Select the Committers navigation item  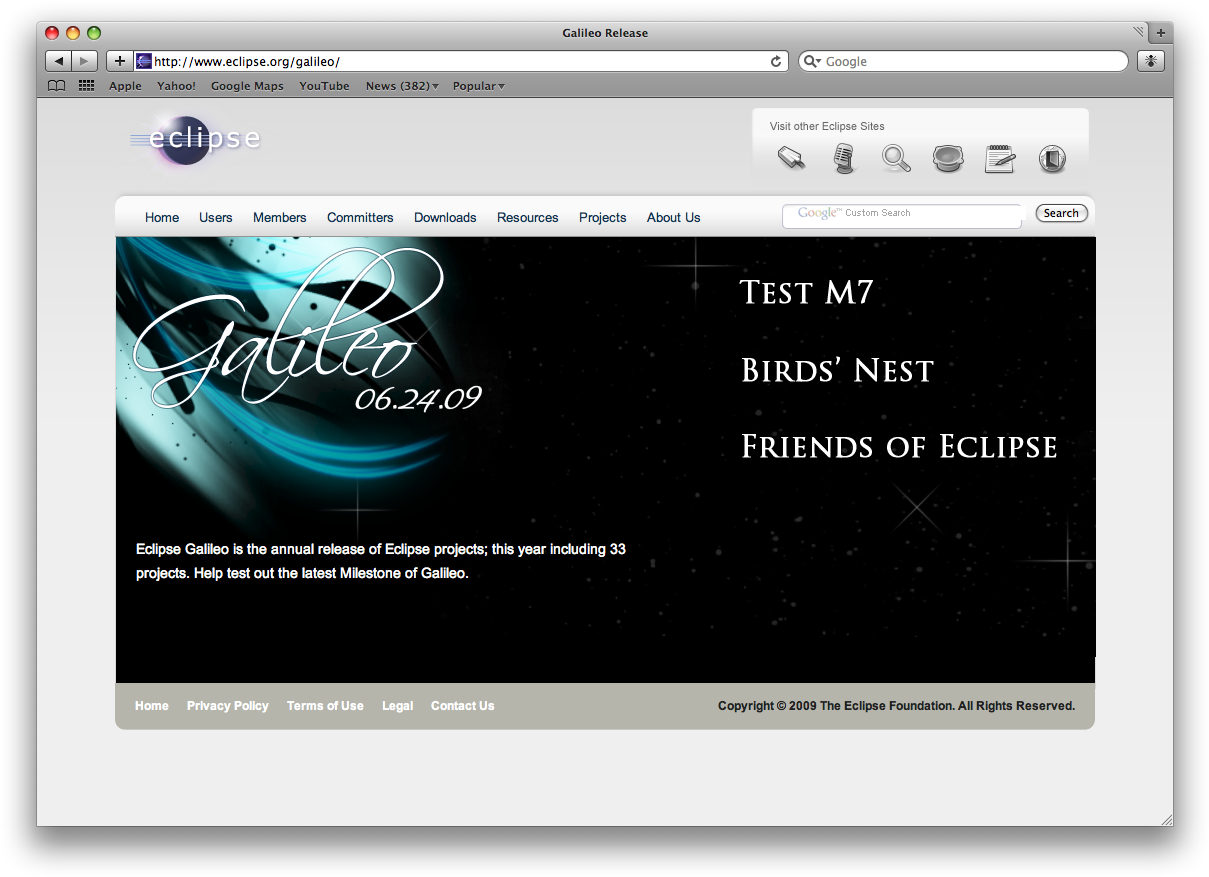pos(360,217)
